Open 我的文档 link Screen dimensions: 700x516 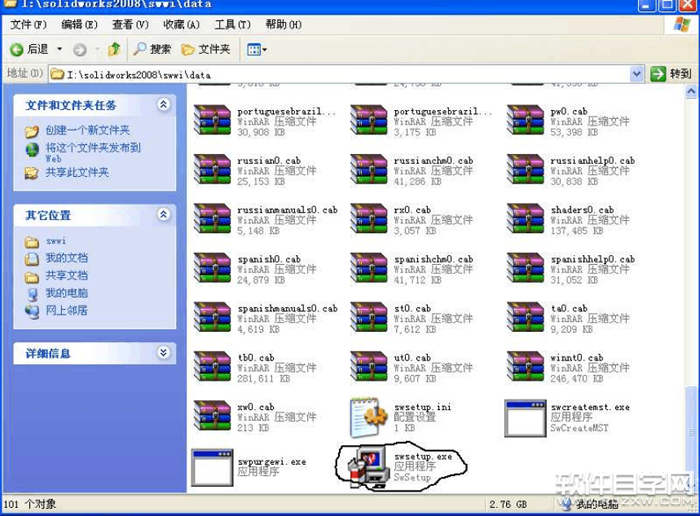67,258
